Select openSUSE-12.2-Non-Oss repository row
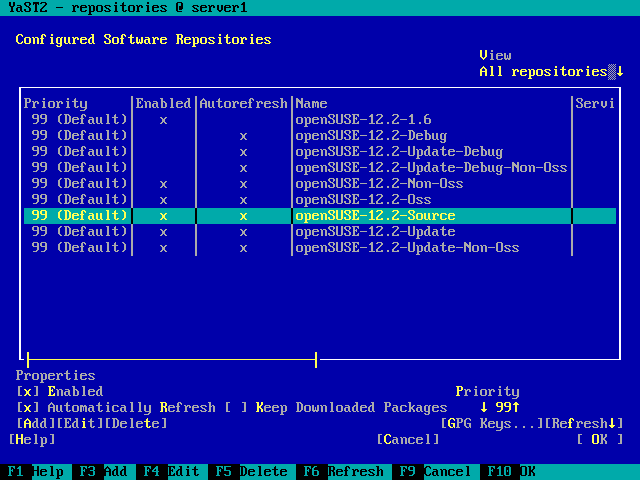 [320, 184]
